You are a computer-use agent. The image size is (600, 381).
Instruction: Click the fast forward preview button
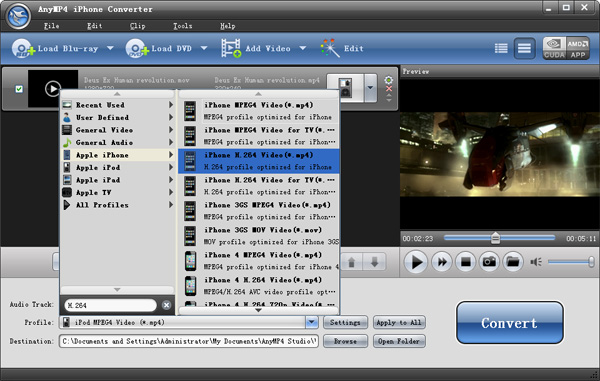tap(442, 262)
